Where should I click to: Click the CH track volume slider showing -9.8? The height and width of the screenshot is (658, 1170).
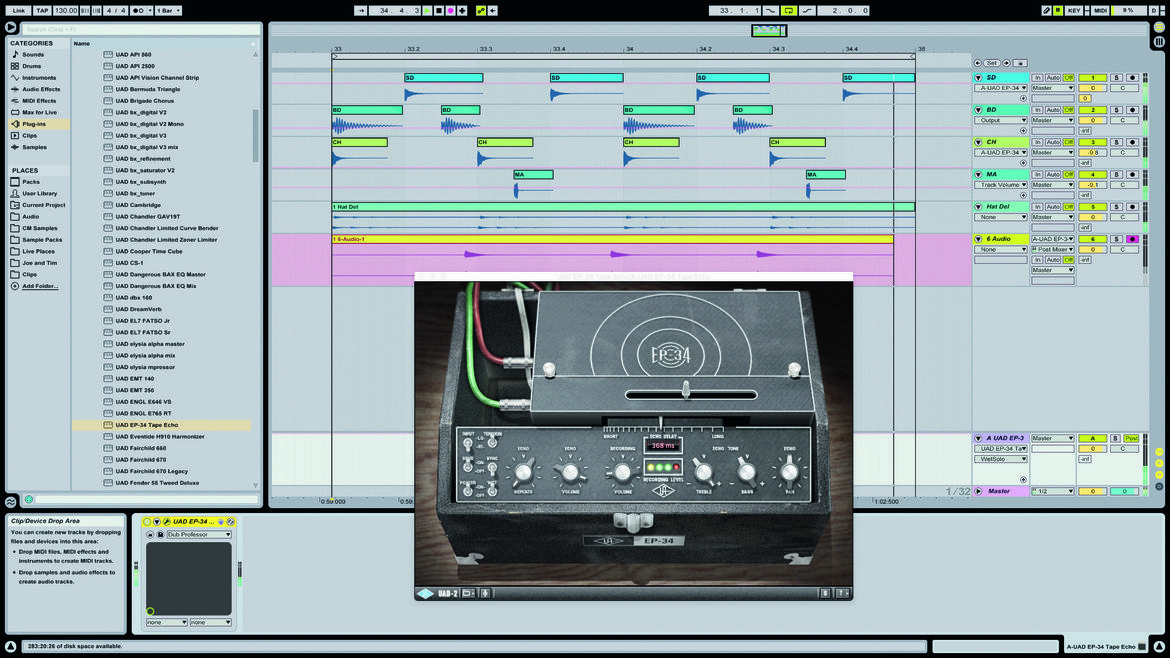[x=1092, y=153]
